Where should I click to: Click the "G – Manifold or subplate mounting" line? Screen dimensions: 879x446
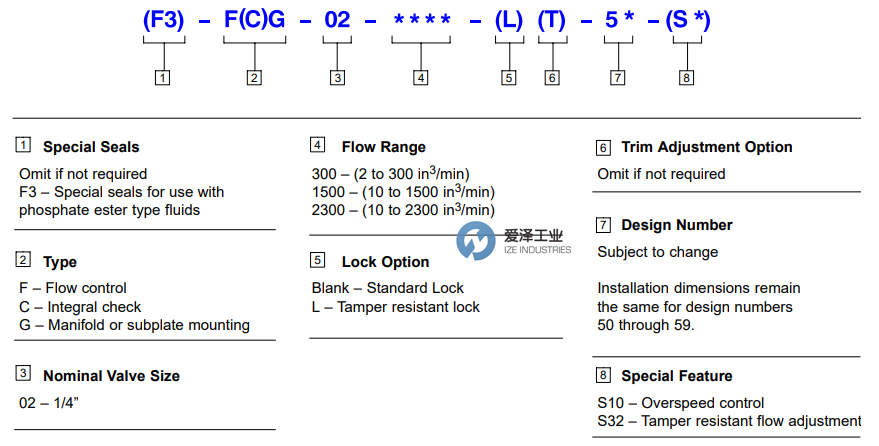tap(134, 325)
